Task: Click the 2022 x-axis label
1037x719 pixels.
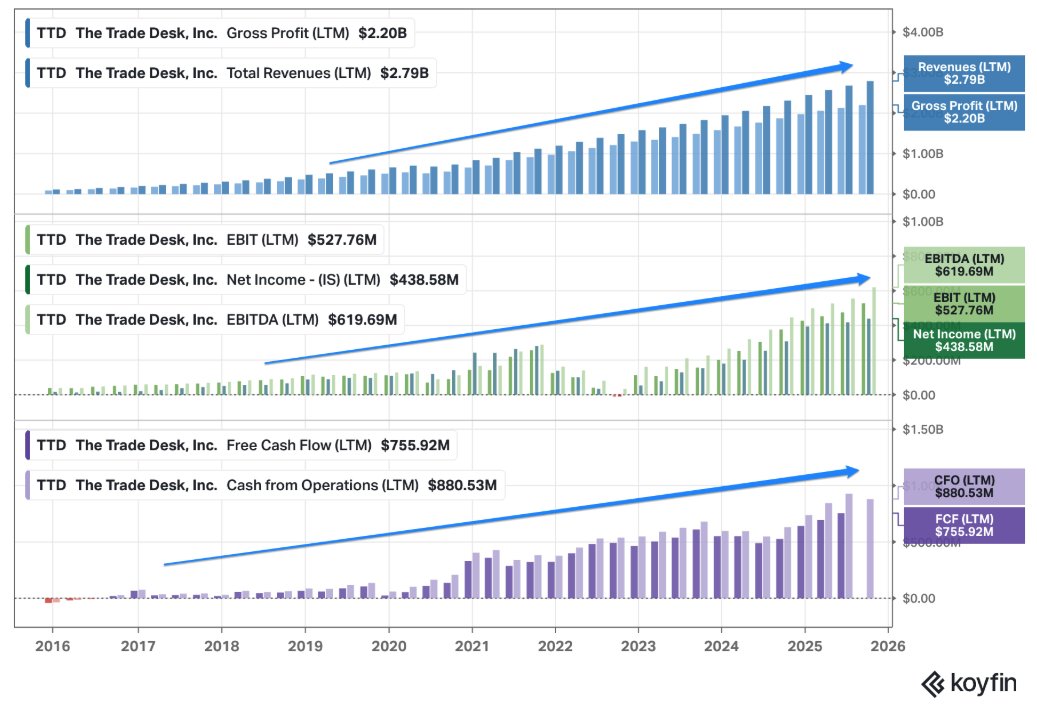Action: point(555,646)
